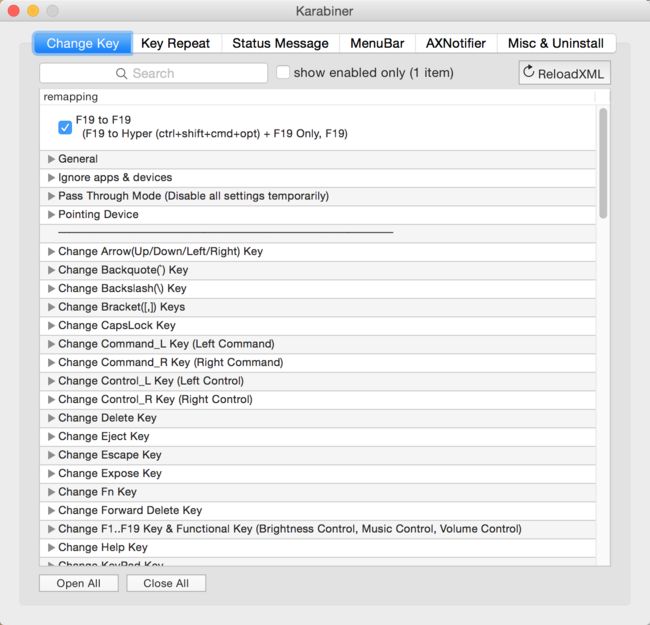
Task: Expand Change Command_L Key group
Action: [51, 344]
